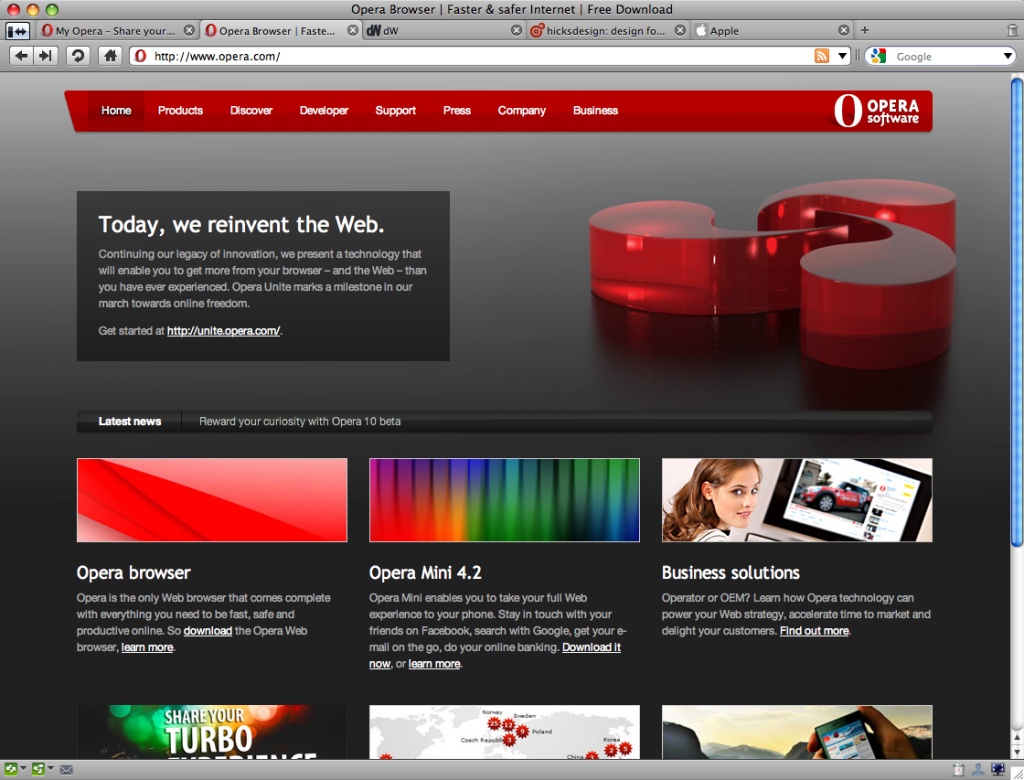Click learn more under Opera browser

point(147,647)
